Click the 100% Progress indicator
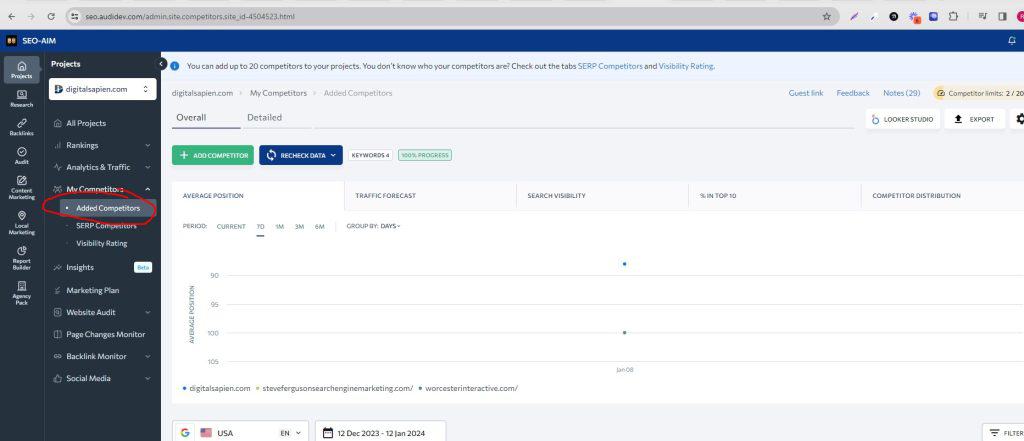Viewport: 1024px width, 441px height. point(424,155)
